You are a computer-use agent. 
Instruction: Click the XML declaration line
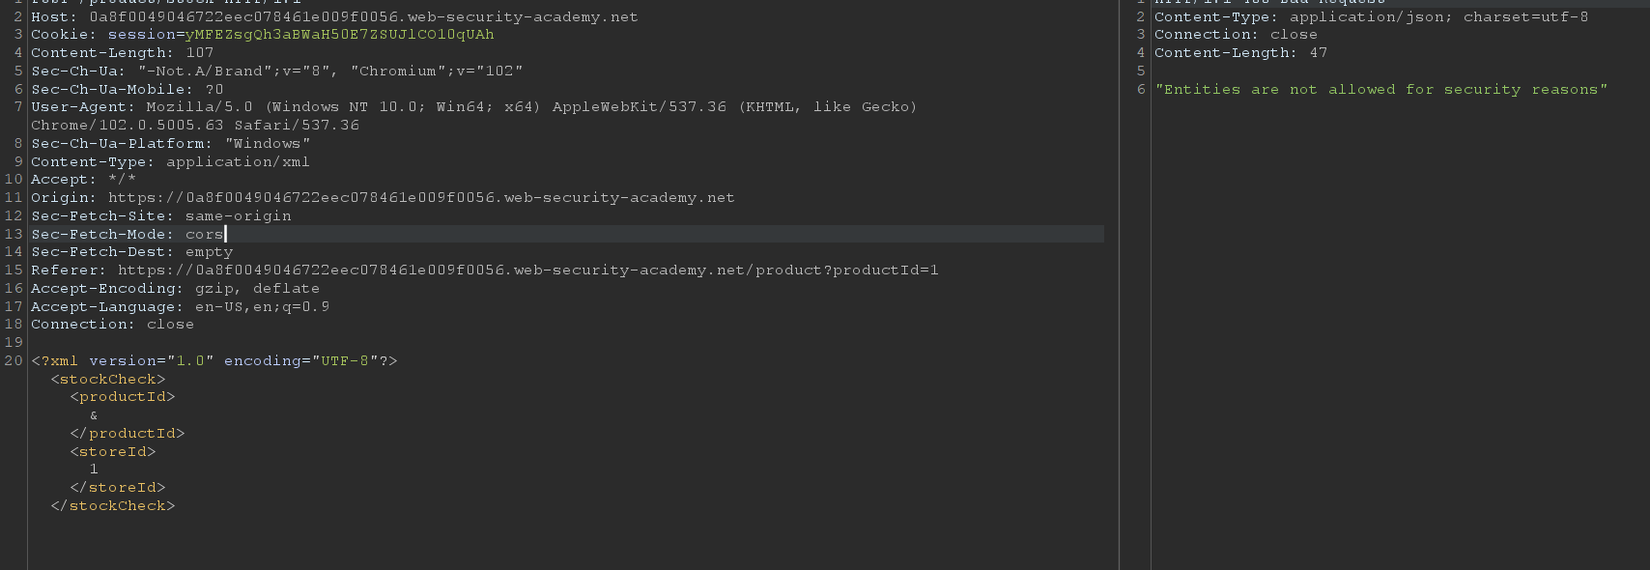pos(214,361)
